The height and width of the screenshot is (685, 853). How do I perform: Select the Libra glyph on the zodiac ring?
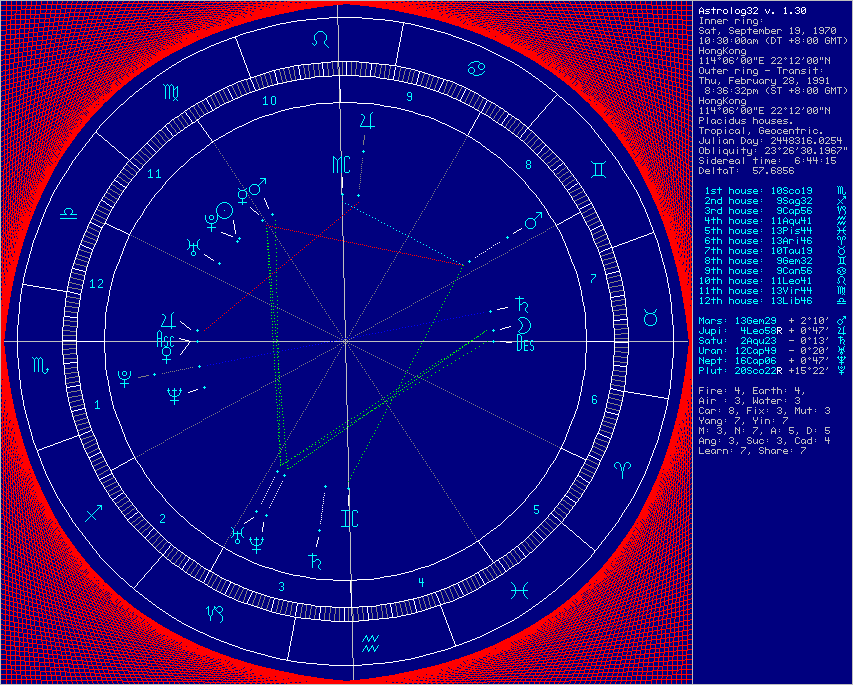(67, 214)
